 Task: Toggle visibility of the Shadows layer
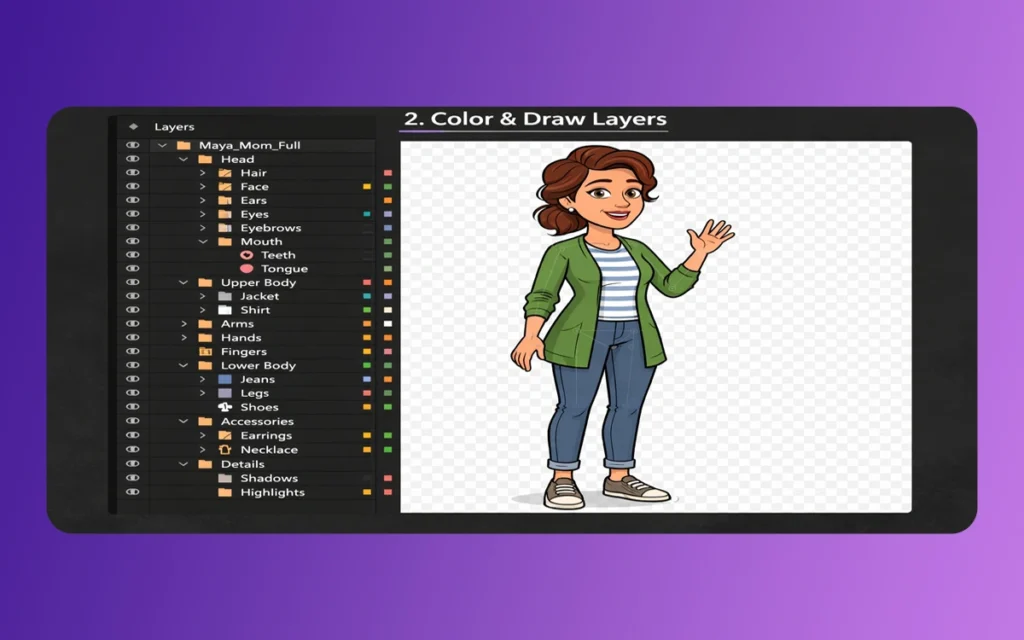point(133,478)
